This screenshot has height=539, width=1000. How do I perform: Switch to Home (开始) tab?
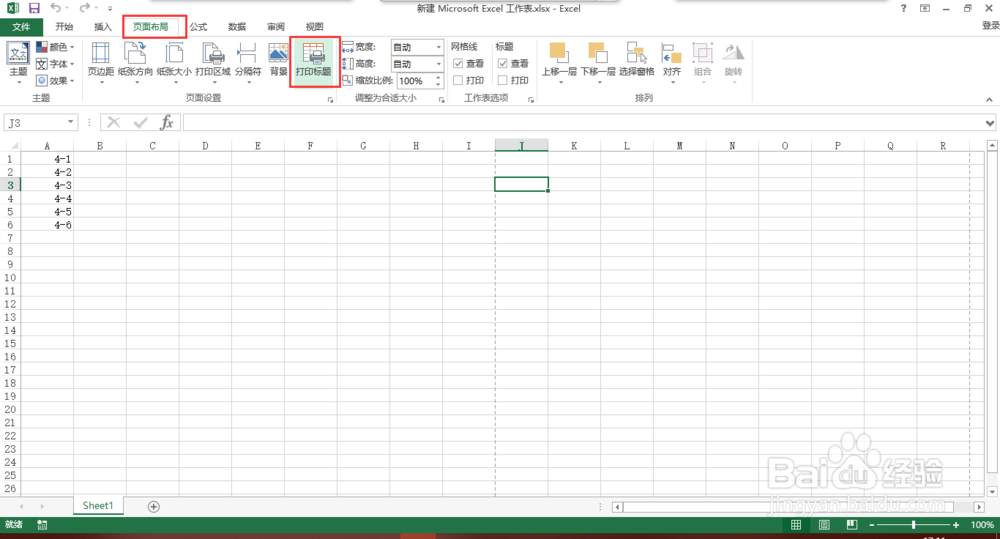click(64, 27)
